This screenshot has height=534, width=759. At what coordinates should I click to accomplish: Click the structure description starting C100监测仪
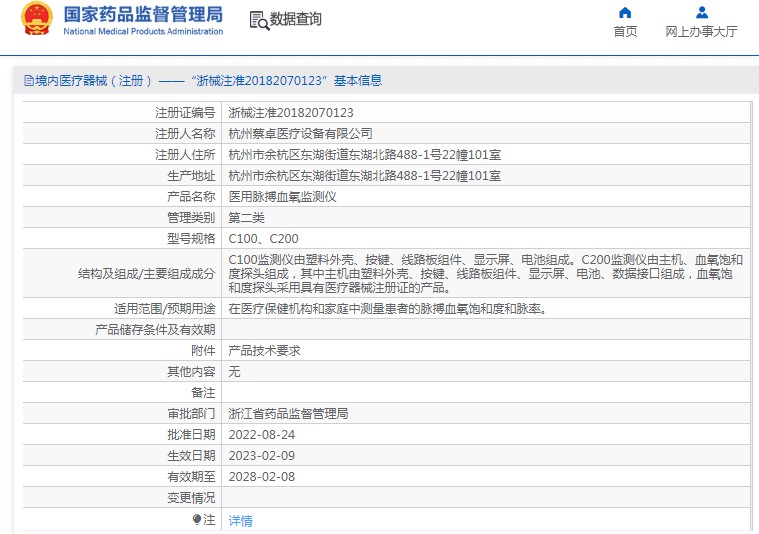[x=486, y=274]
